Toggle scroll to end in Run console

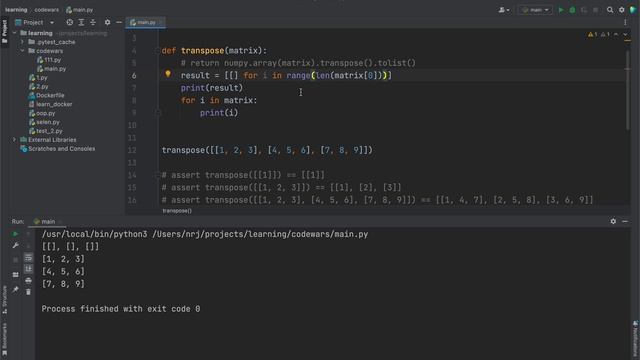click(28, 269)
